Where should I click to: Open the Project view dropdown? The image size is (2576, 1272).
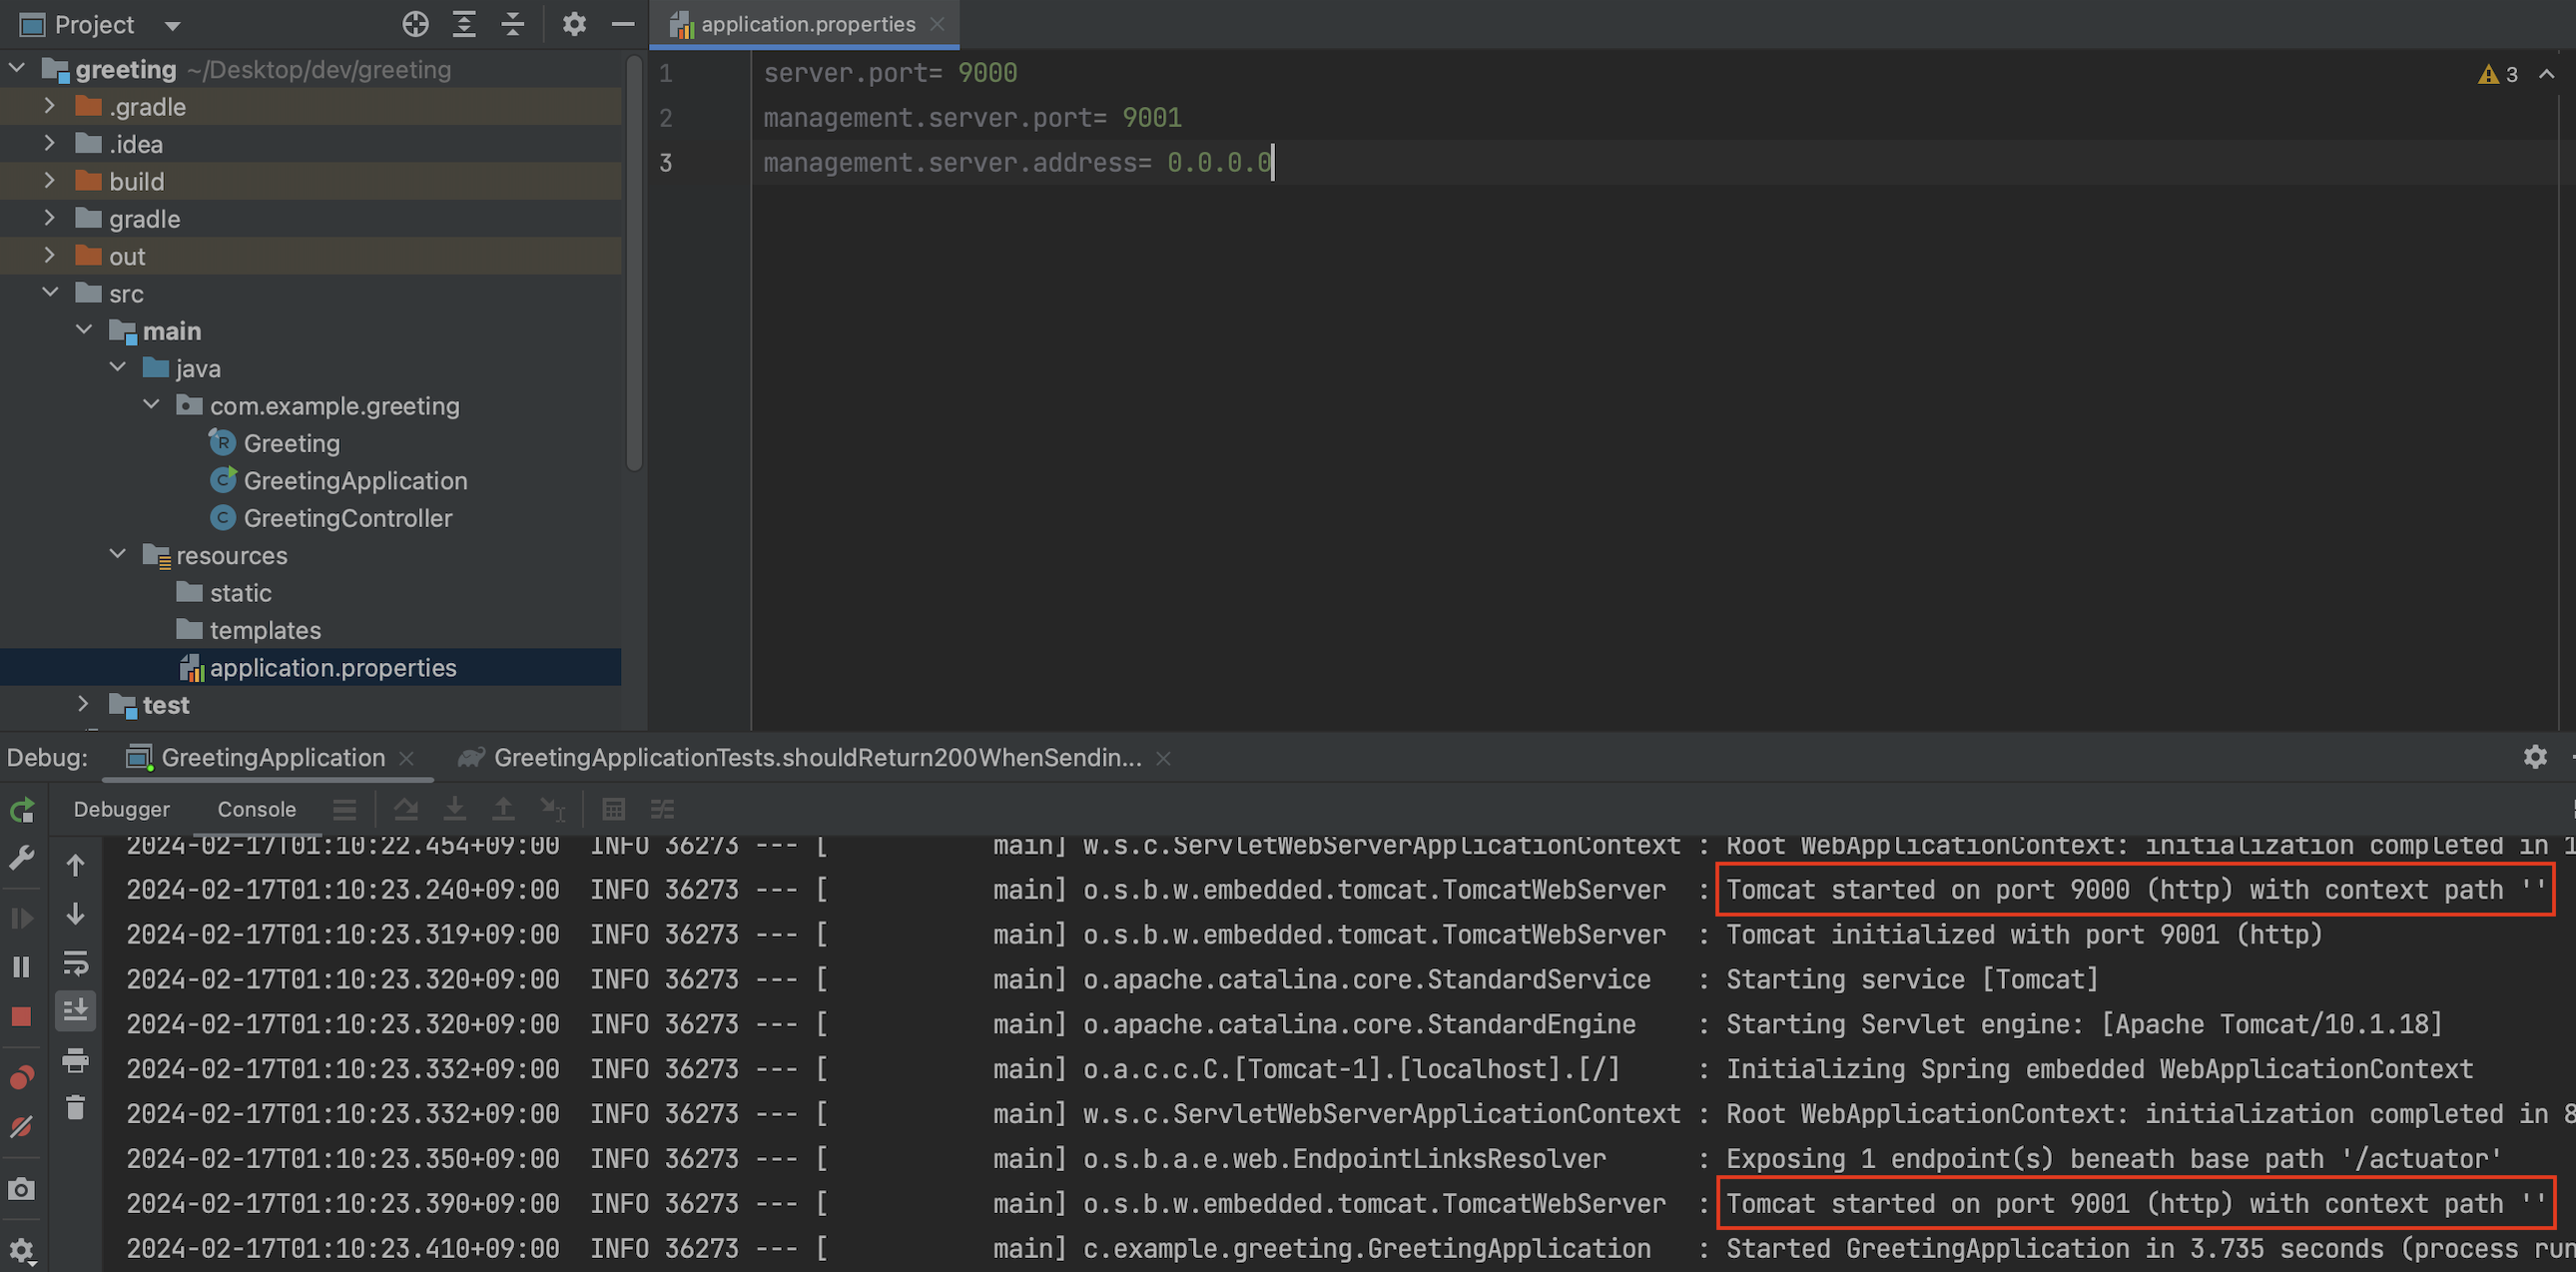[x=172, y=25]
